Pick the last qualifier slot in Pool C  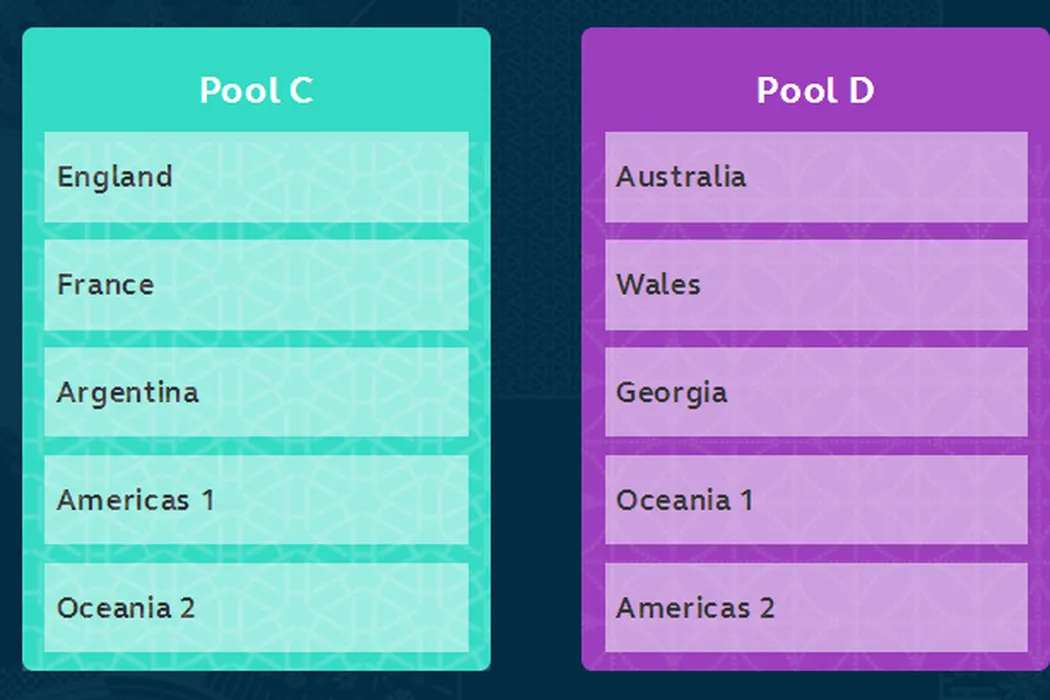click(x=256, y=607)
